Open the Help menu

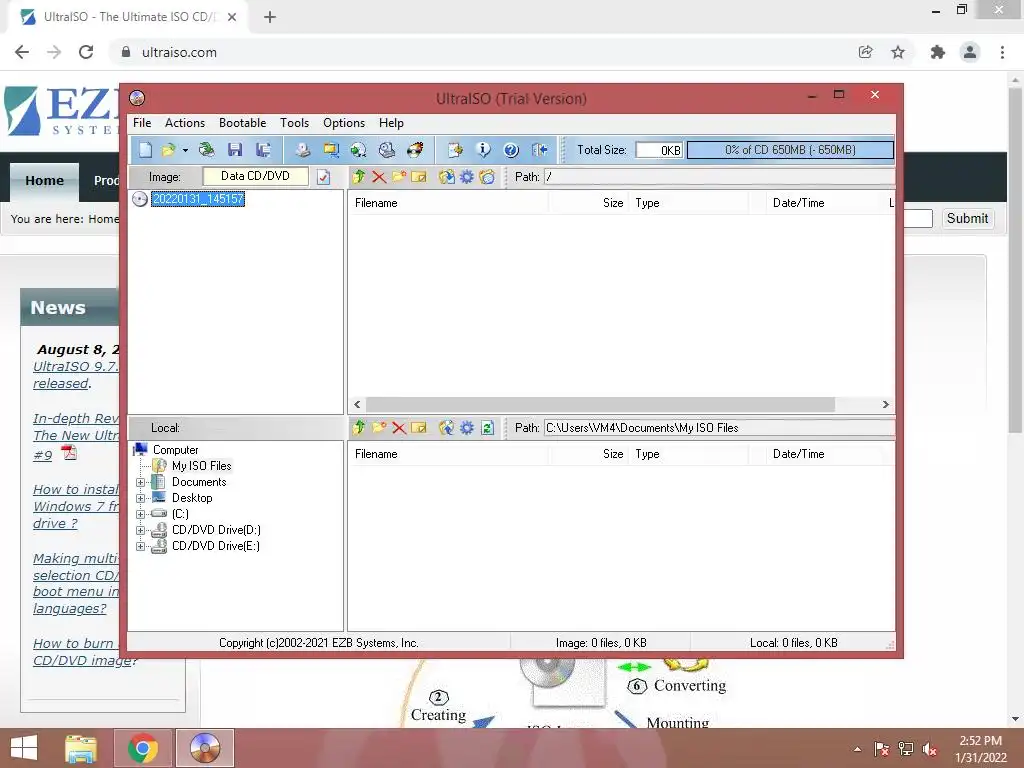coord(391,123)
